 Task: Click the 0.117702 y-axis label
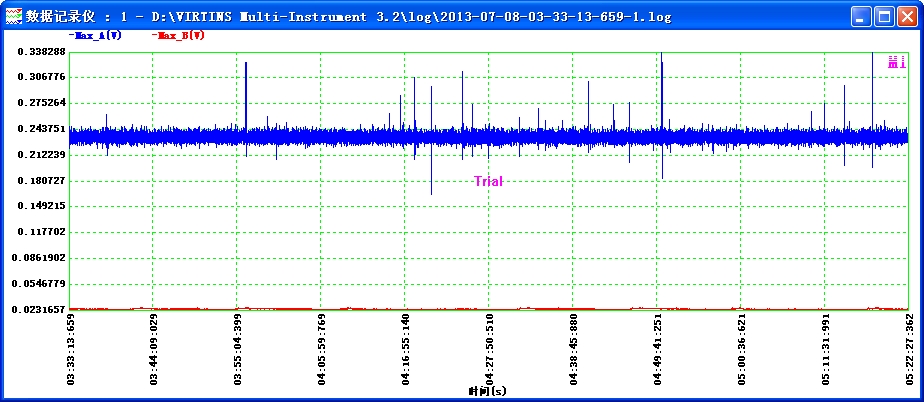tap(42, 232)
